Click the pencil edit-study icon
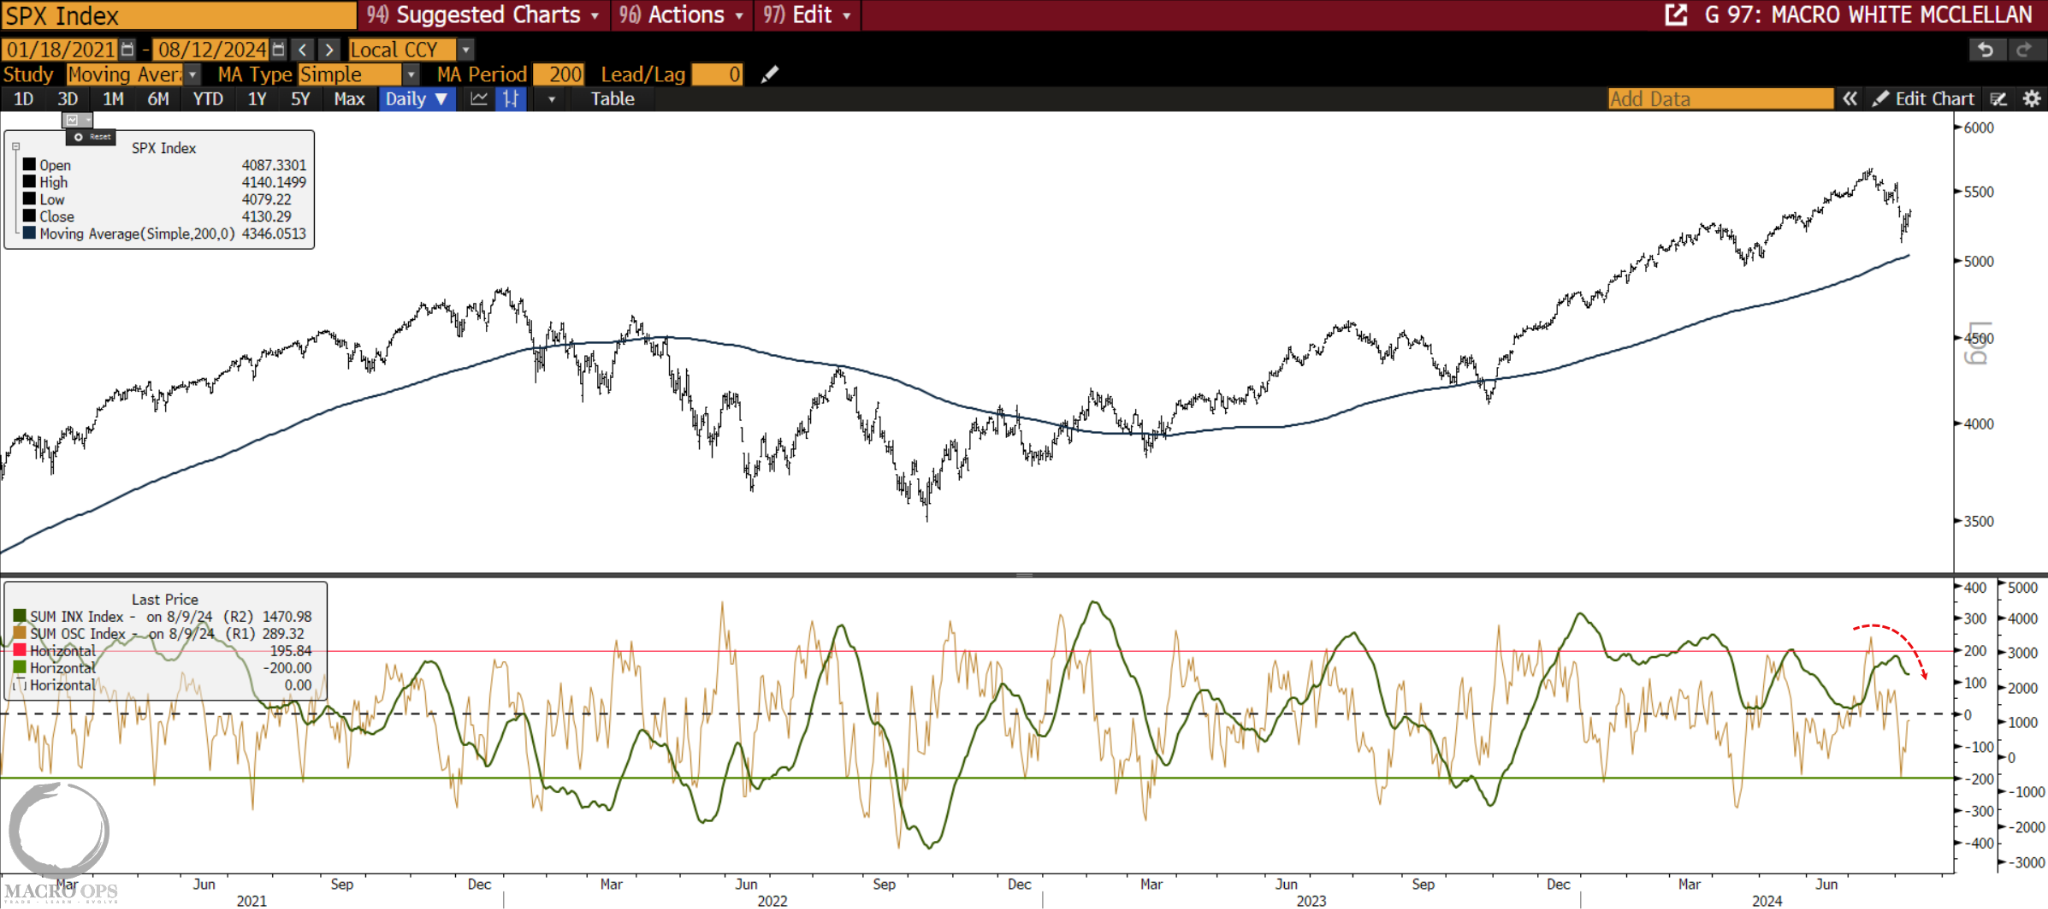This screenshot has width=2048, height=909. click(769, 74)
